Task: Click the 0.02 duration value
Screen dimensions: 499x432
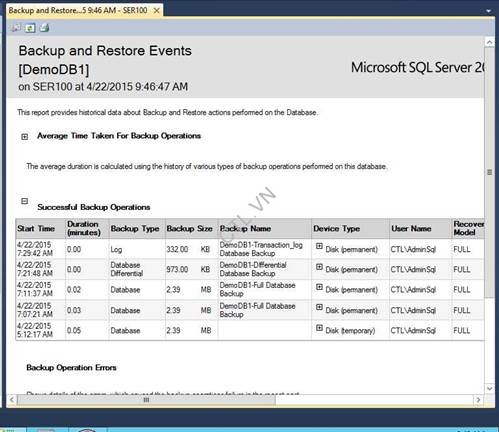Action: (74, 290)
